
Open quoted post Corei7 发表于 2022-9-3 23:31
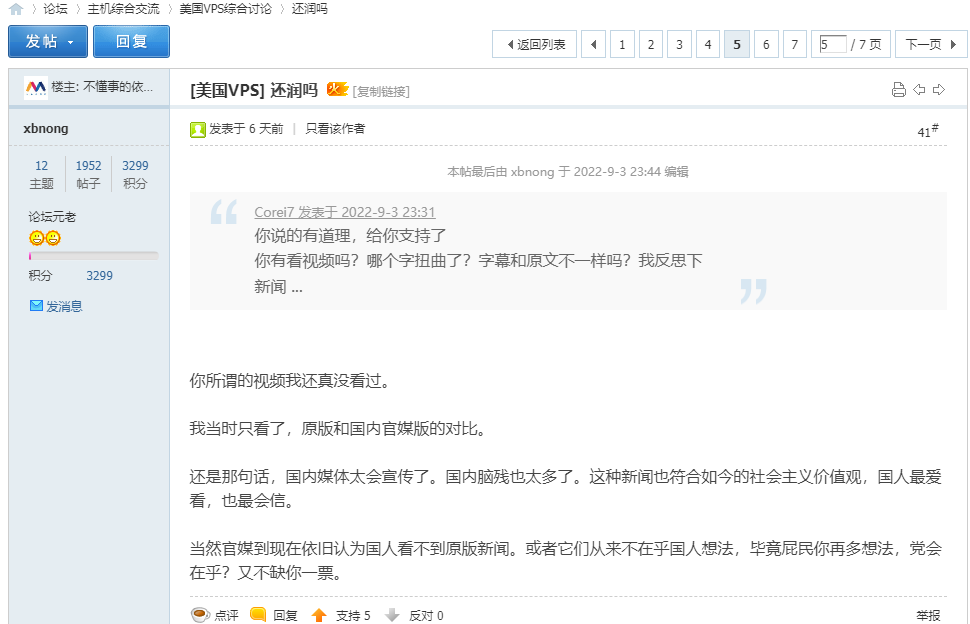tap(345, 212)
